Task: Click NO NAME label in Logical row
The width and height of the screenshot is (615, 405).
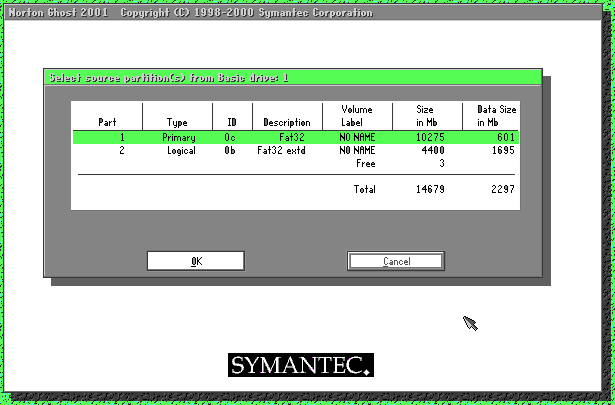Action: click(357, 151)
